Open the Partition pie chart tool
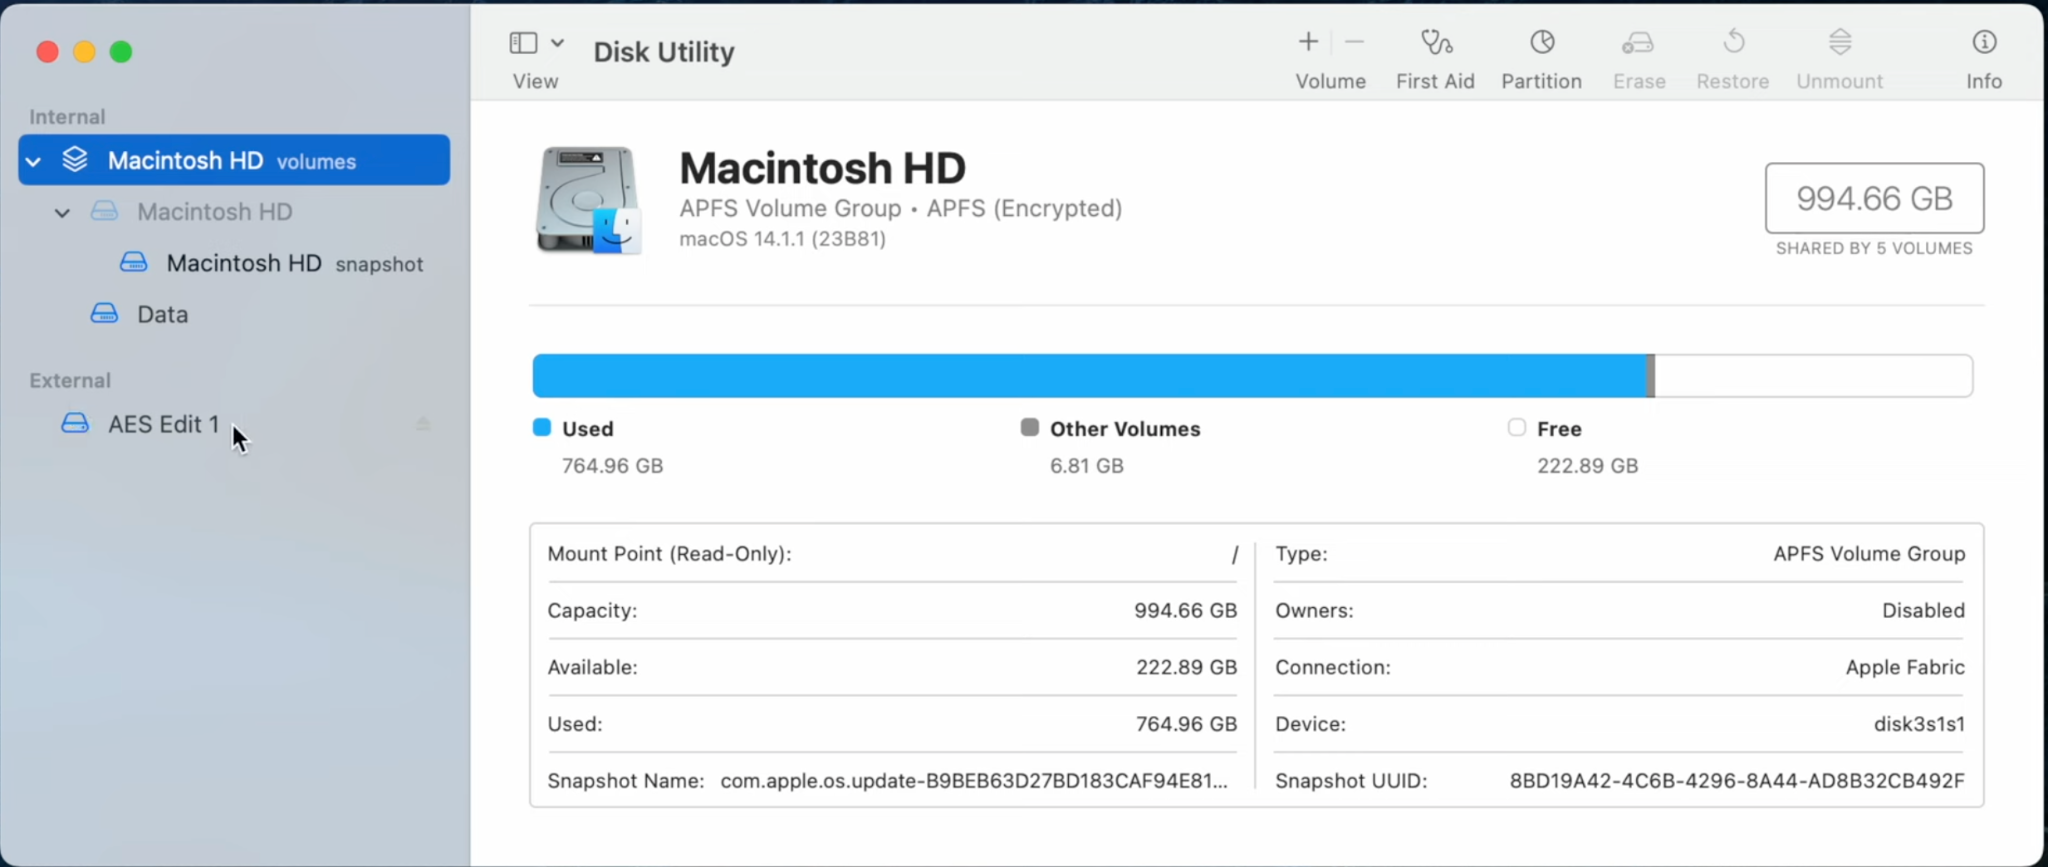The height and width of the screenshot is (867, 2048). coord(1542,42)
